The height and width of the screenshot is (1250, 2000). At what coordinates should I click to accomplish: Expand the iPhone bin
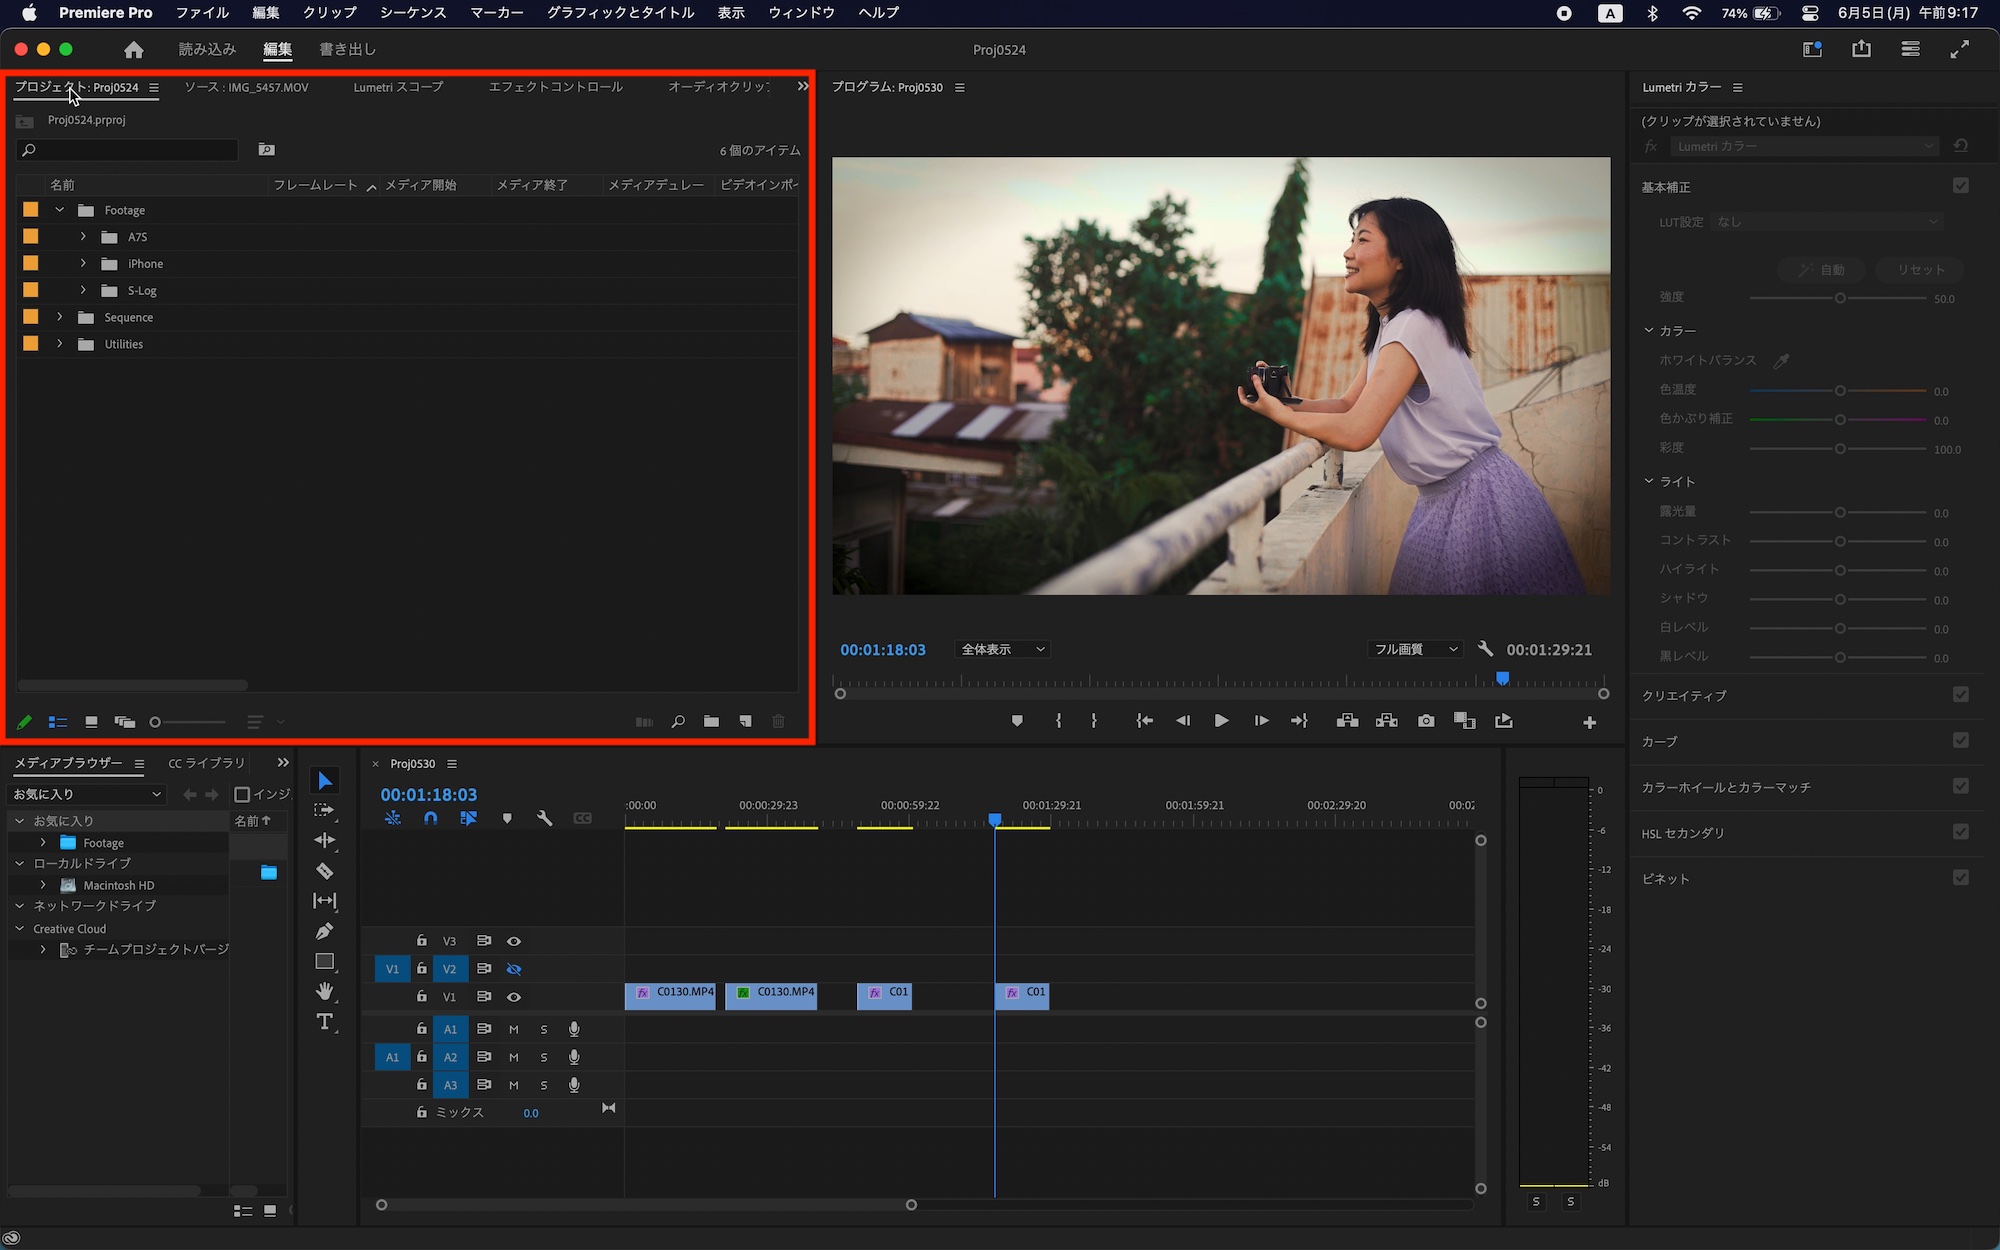(83, 264)
